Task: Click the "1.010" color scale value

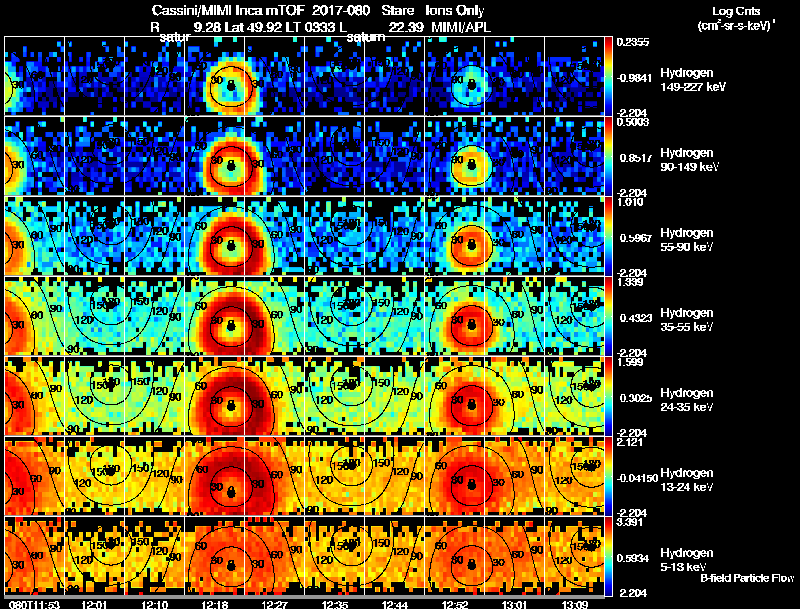Action: click(x=630, y=202)
